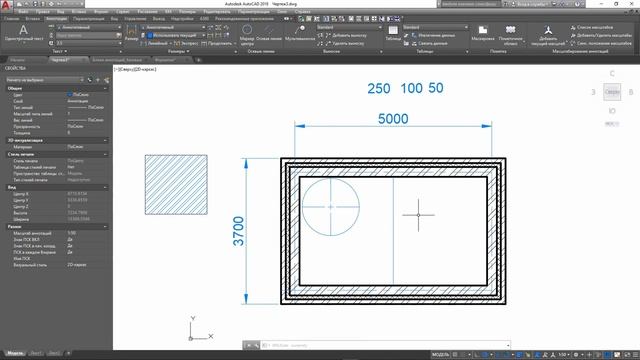
Task: Open the text style Аннотативный dropdown
Action: click(89, 27)
